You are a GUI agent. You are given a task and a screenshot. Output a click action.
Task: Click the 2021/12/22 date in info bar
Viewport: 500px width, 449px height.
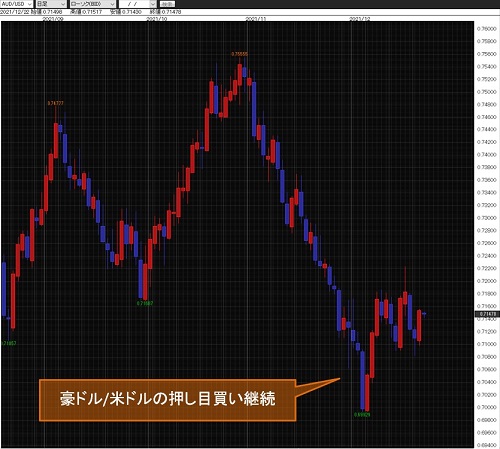(x=15, y=12)
